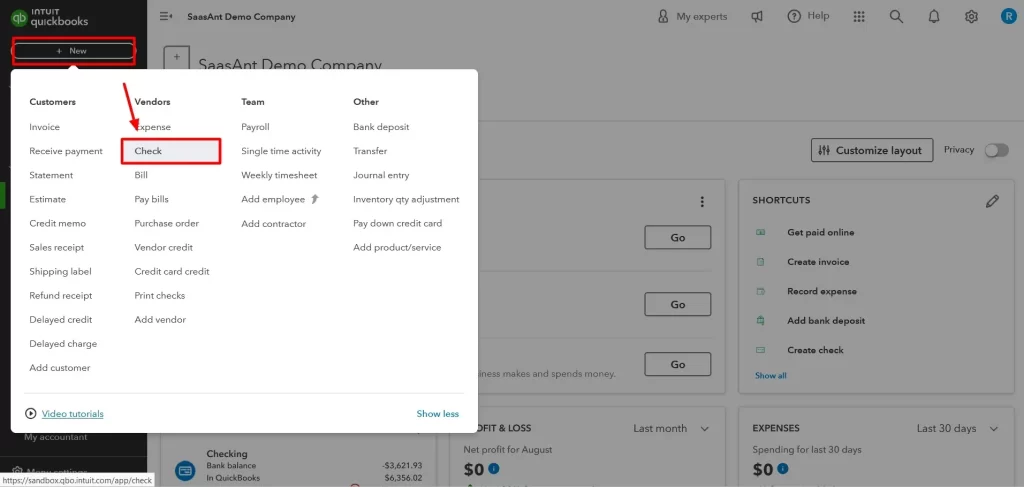Image resolution: width=1024 pixels, height=487 pixels.
Task: Open My experts
Action: point(692,16)
